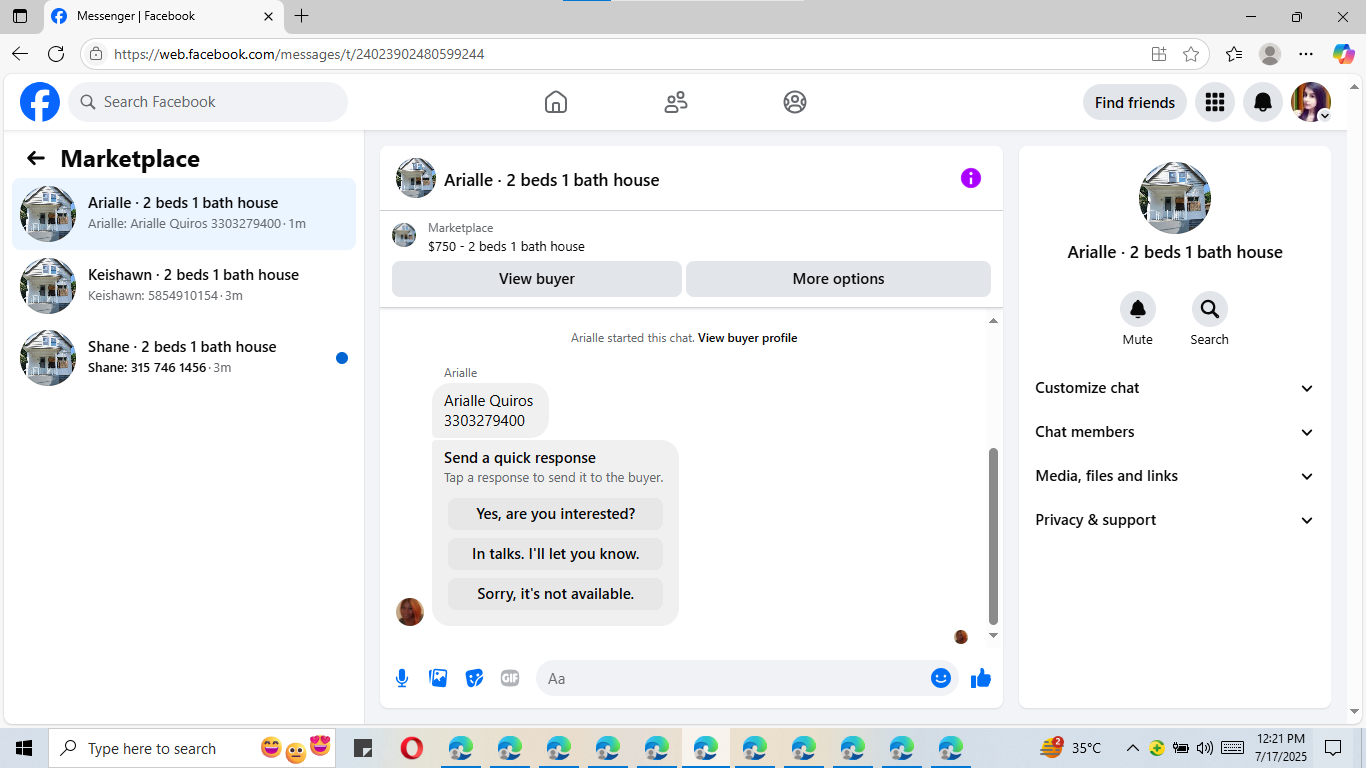
Task: Go back in the browser
Action: (20, 54)
